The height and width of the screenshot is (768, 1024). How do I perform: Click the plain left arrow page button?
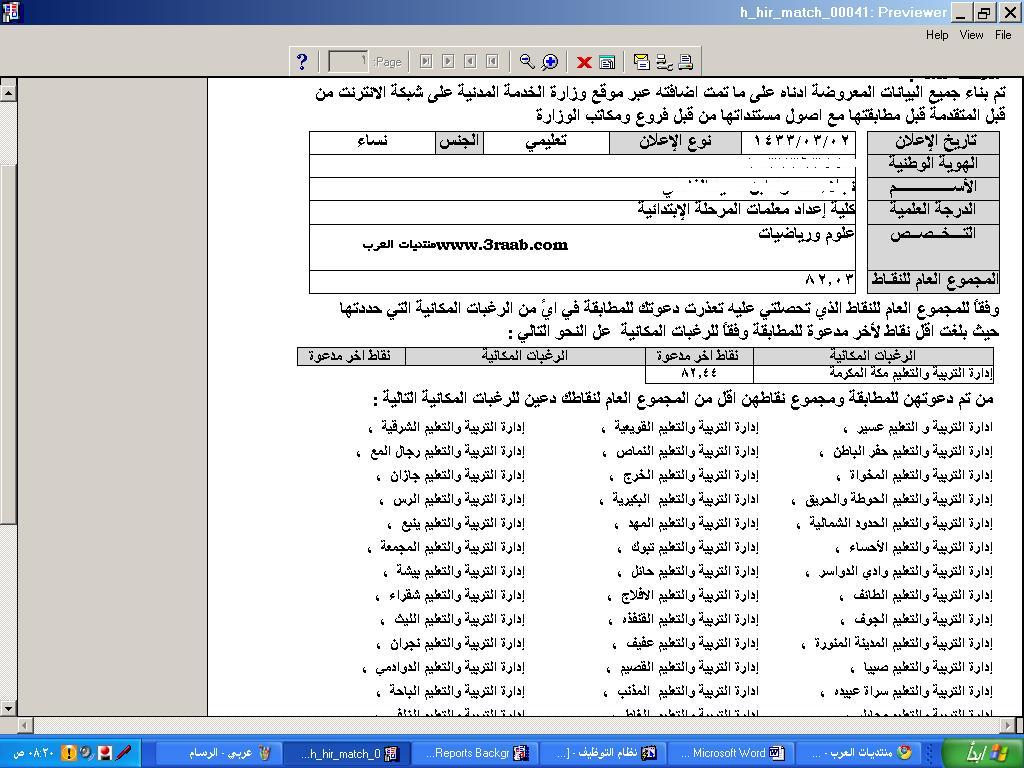click(470, 61)
